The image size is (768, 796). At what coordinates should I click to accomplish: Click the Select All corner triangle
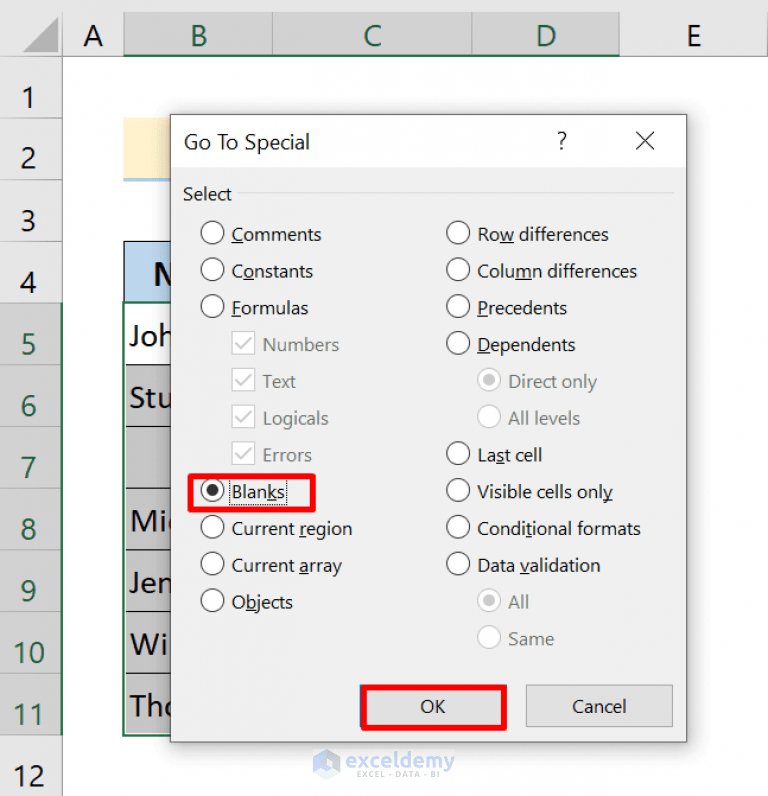41,35
